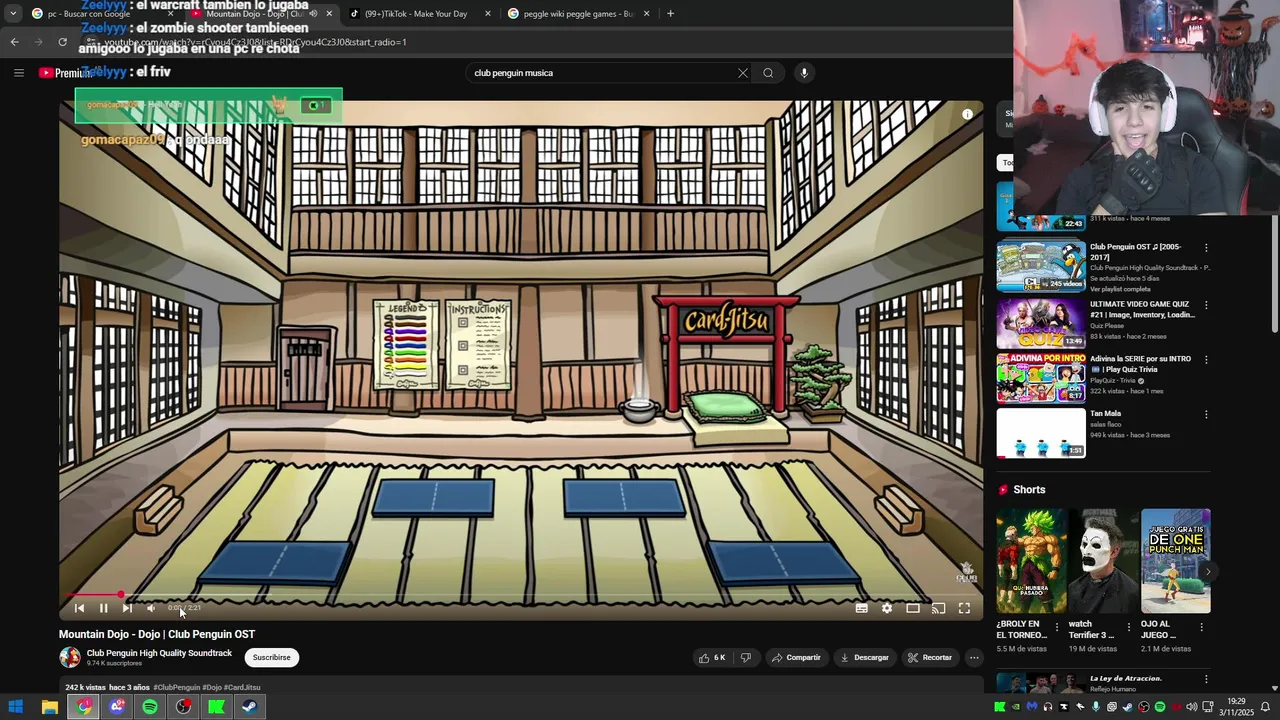Open system tray volume control
Viewport: 1280px width, 720px height.
point(1191,707)
